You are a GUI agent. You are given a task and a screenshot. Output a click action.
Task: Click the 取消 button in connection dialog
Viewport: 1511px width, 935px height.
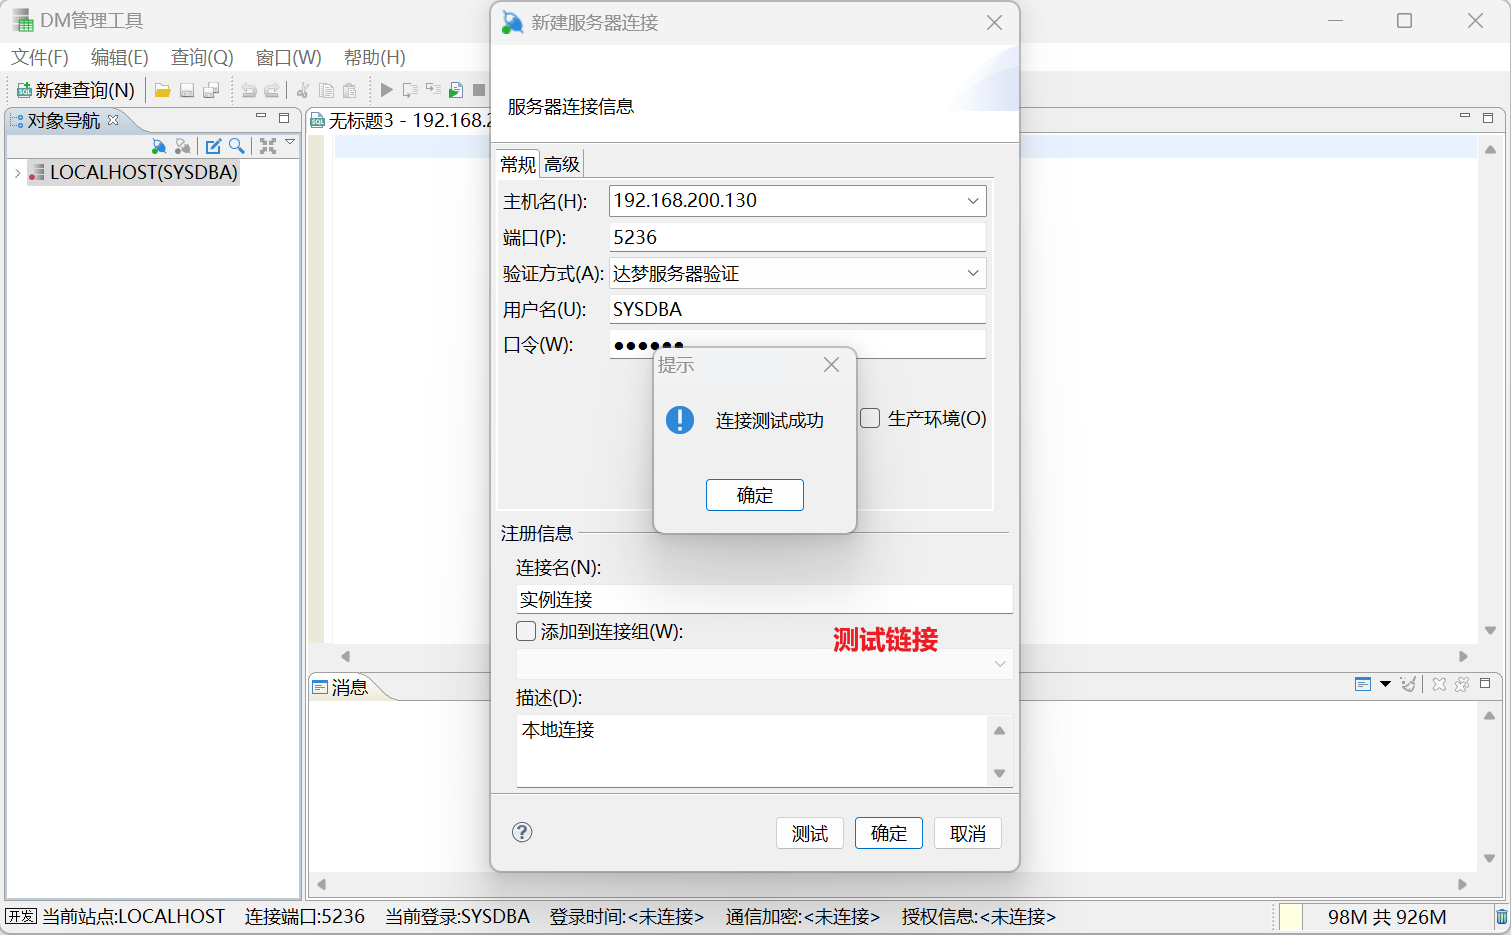[x=968, y=833]
